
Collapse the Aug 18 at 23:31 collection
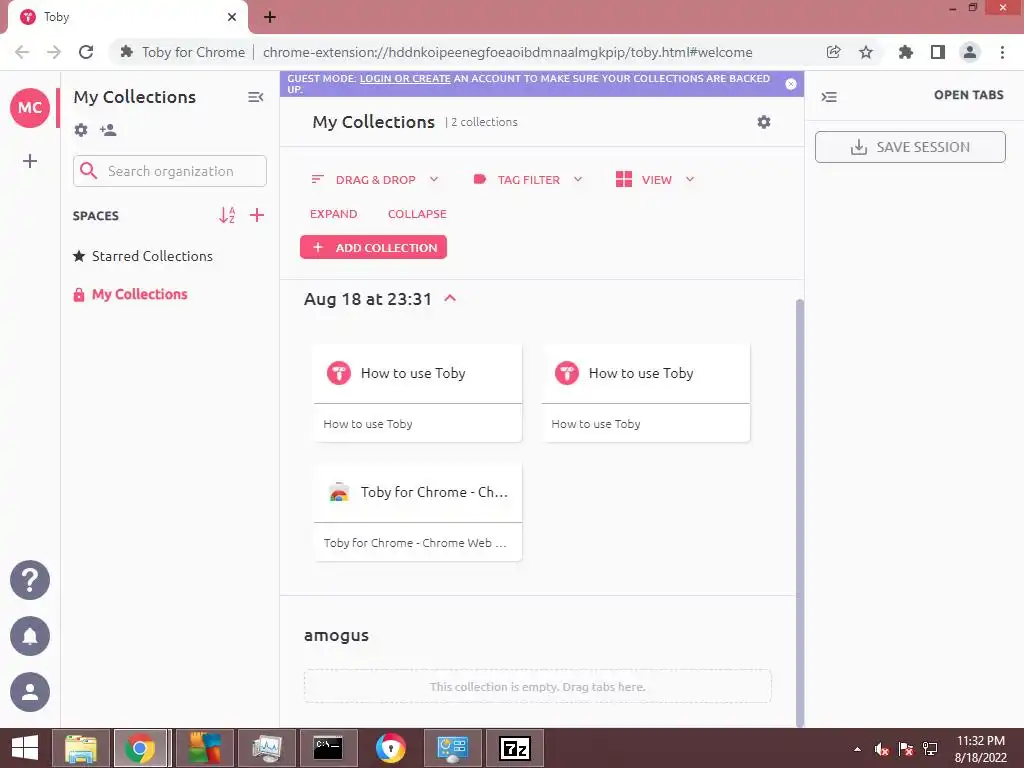tap(450, 299)
